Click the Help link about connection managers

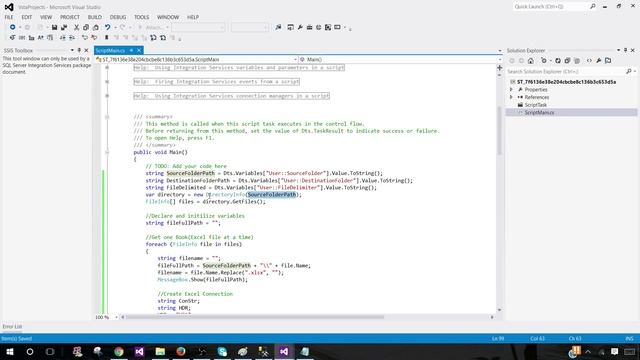[x=231, y=96]
